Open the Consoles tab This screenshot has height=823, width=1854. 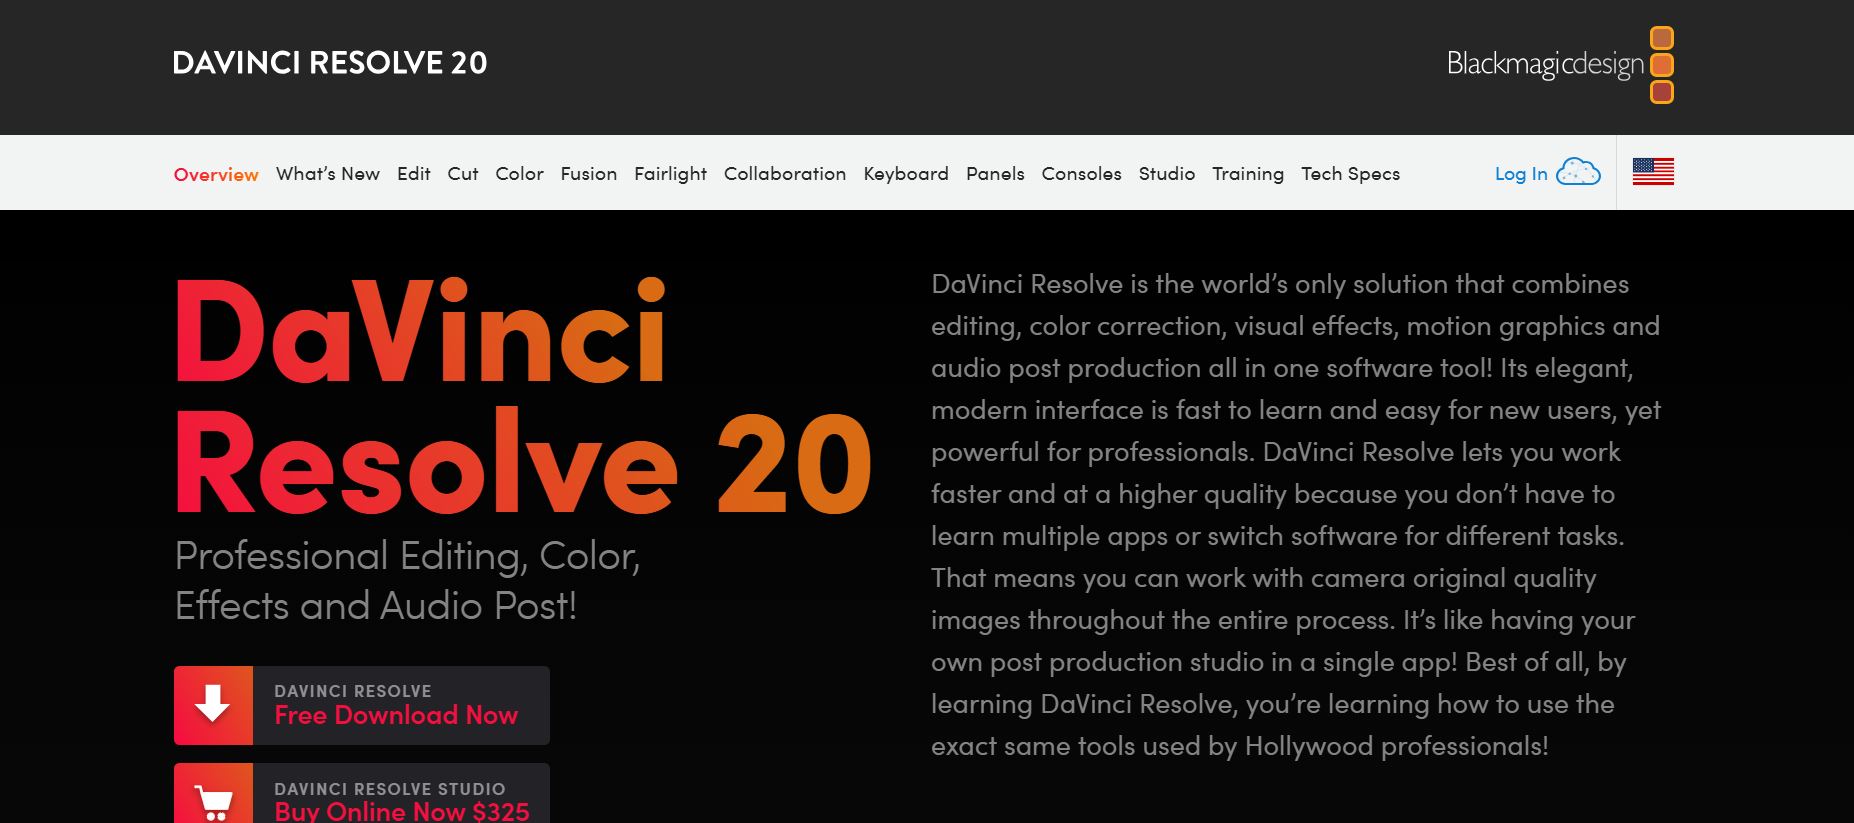(x=1082, y=174)
